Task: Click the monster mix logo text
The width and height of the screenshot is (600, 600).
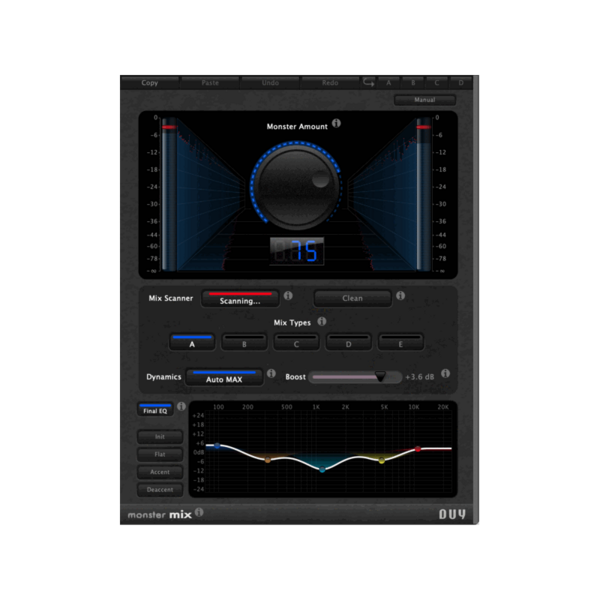Action: pyautogui.click(x=160, y=515)
